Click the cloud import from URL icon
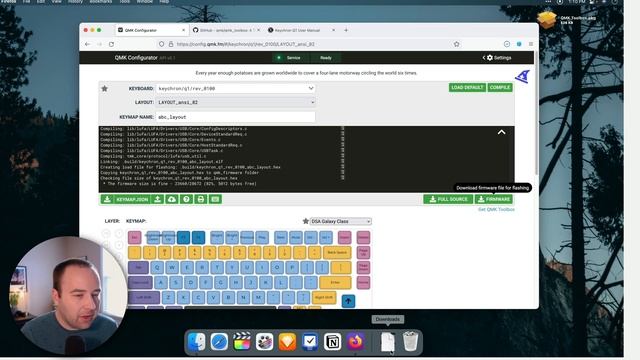This screenshot has width=640, height=360. pyautogui.click(x=172, y=199)
